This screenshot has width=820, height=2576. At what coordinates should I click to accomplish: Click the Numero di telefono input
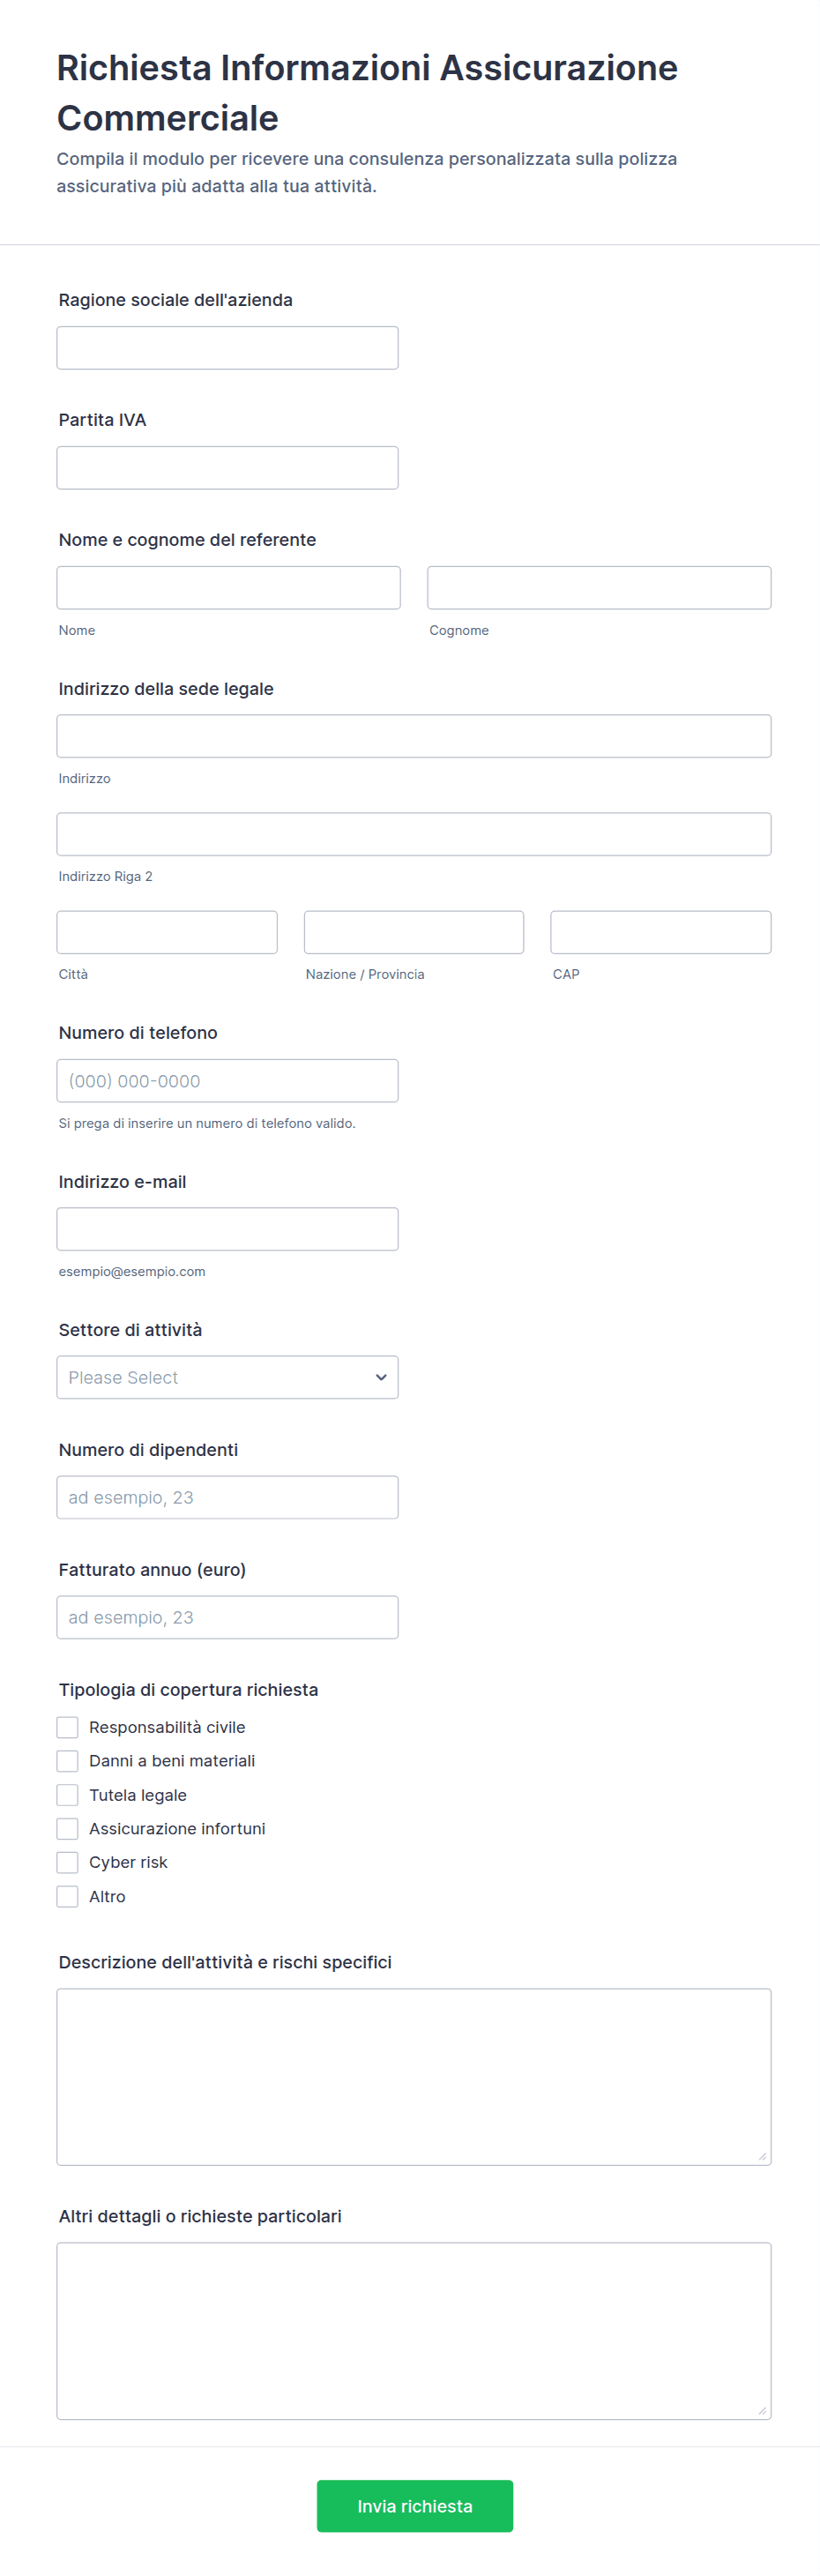point(227,1081)
